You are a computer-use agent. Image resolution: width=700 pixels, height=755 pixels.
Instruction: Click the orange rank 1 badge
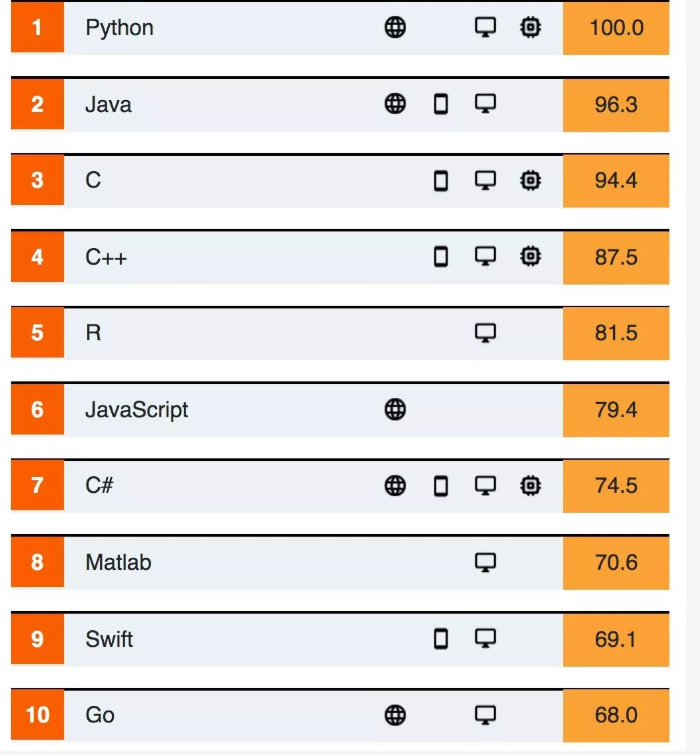coord(37,28)
